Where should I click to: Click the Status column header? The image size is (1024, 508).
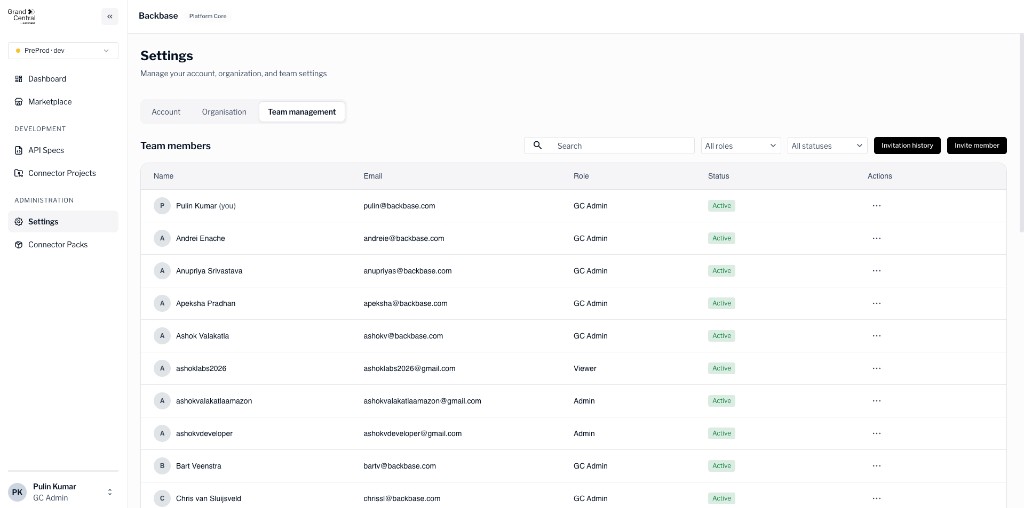pyautogui.click(x=718, y=176)
